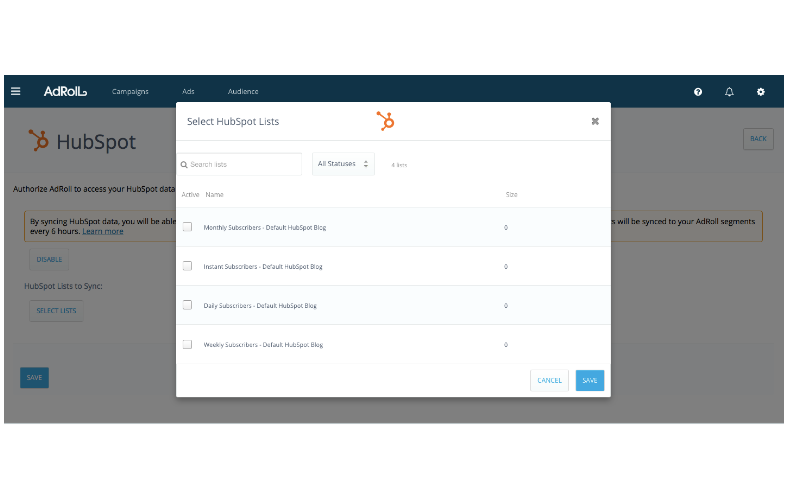The image size is (789, 499).
Task: Click the Save button in the dialog
Action: point(590,380)
